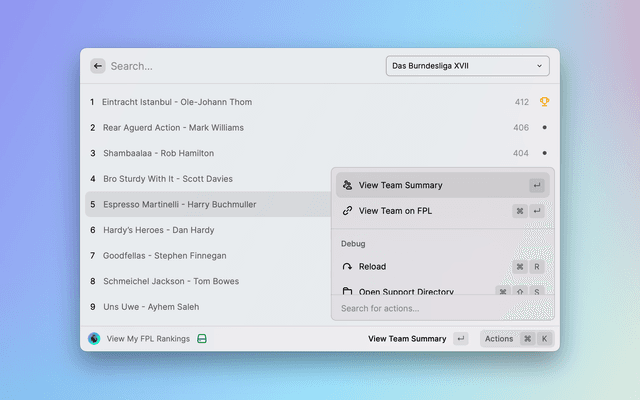Click the trophy icon for Eintracht Istanbul
Image resolution: width=640 pixels, height=400 pixels.
tap(544, 102)
